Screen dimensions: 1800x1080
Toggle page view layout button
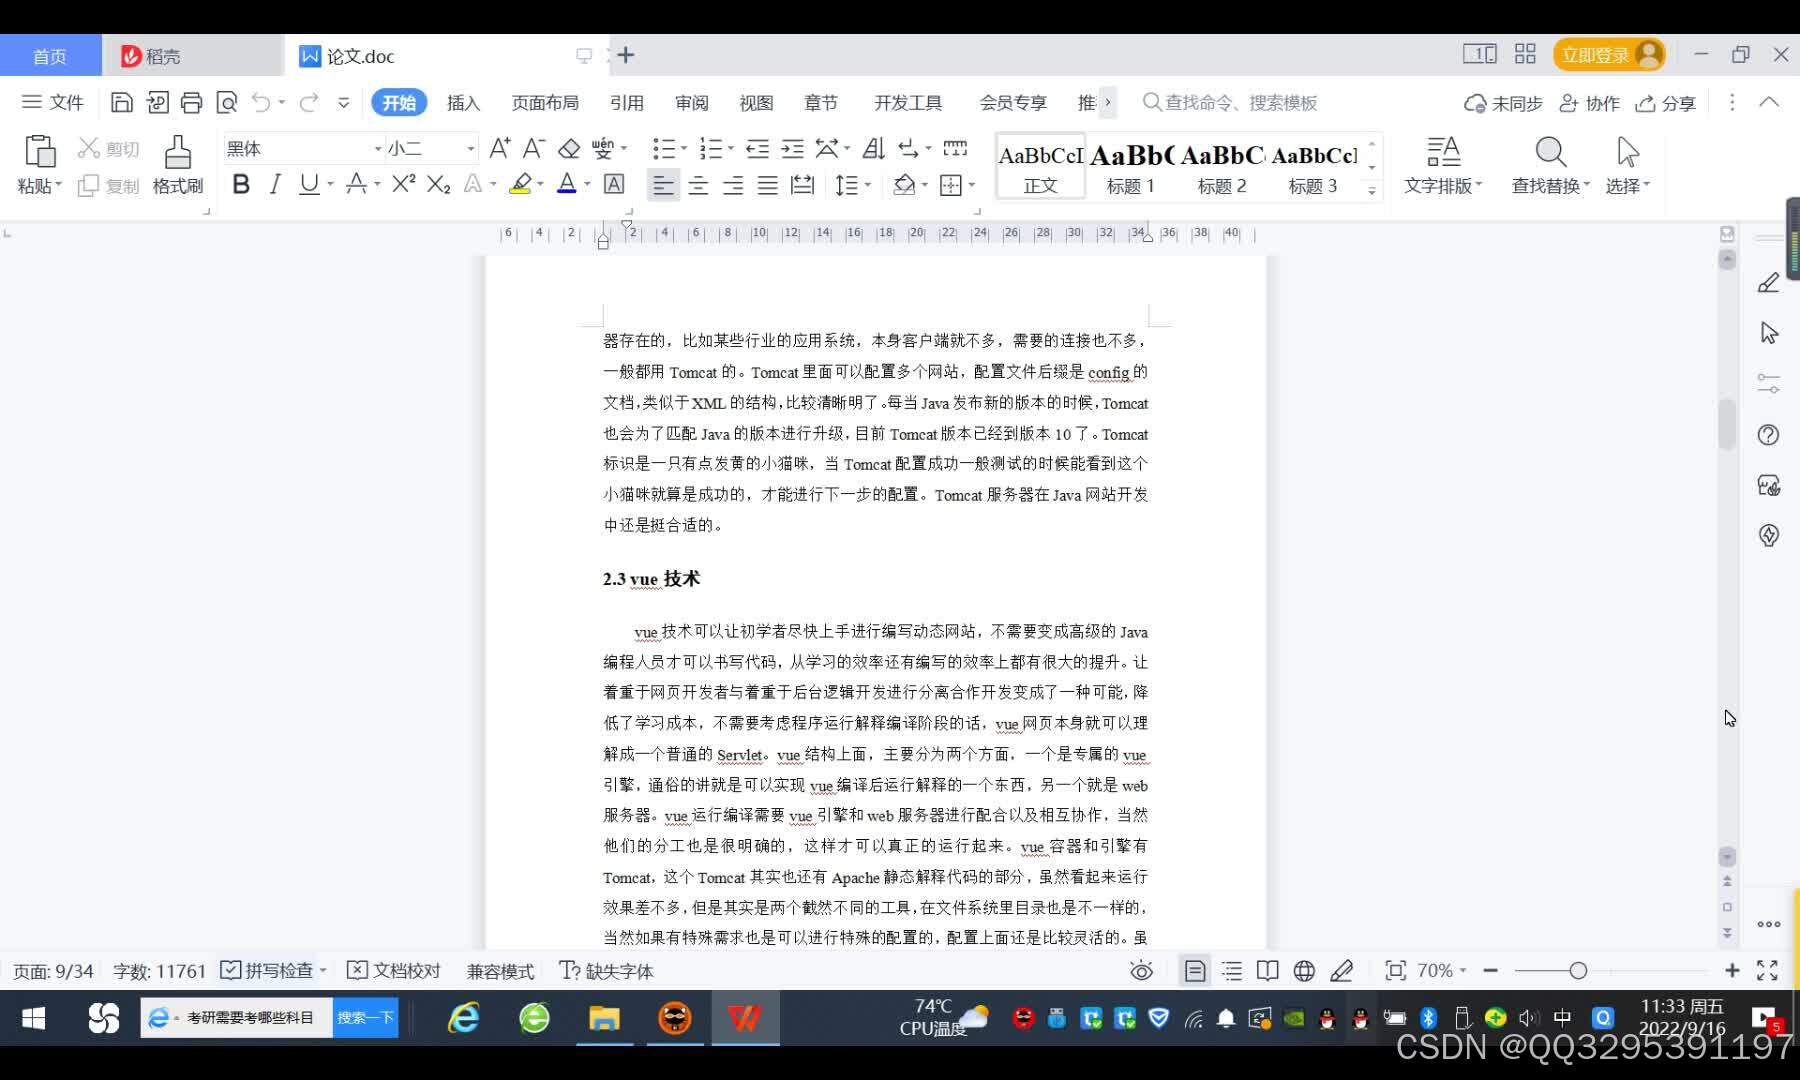click(x=1195, y=970)
